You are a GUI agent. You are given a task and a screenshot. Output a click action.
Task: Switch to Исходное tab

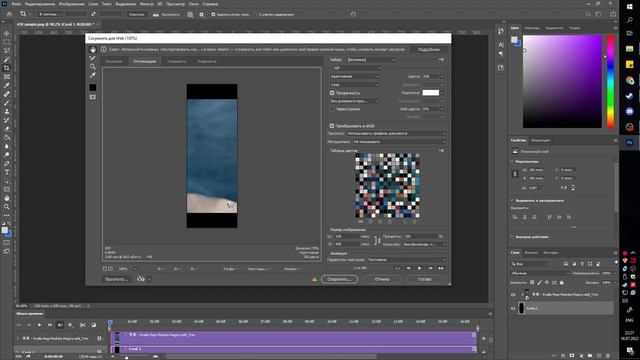coord(114,61)
